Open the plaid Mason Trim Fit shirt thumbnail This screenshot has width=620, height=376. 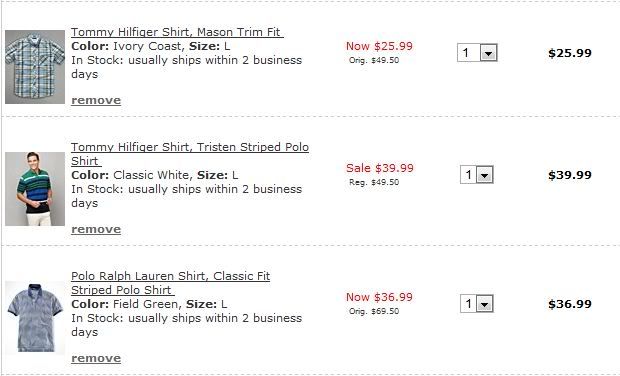35,67
